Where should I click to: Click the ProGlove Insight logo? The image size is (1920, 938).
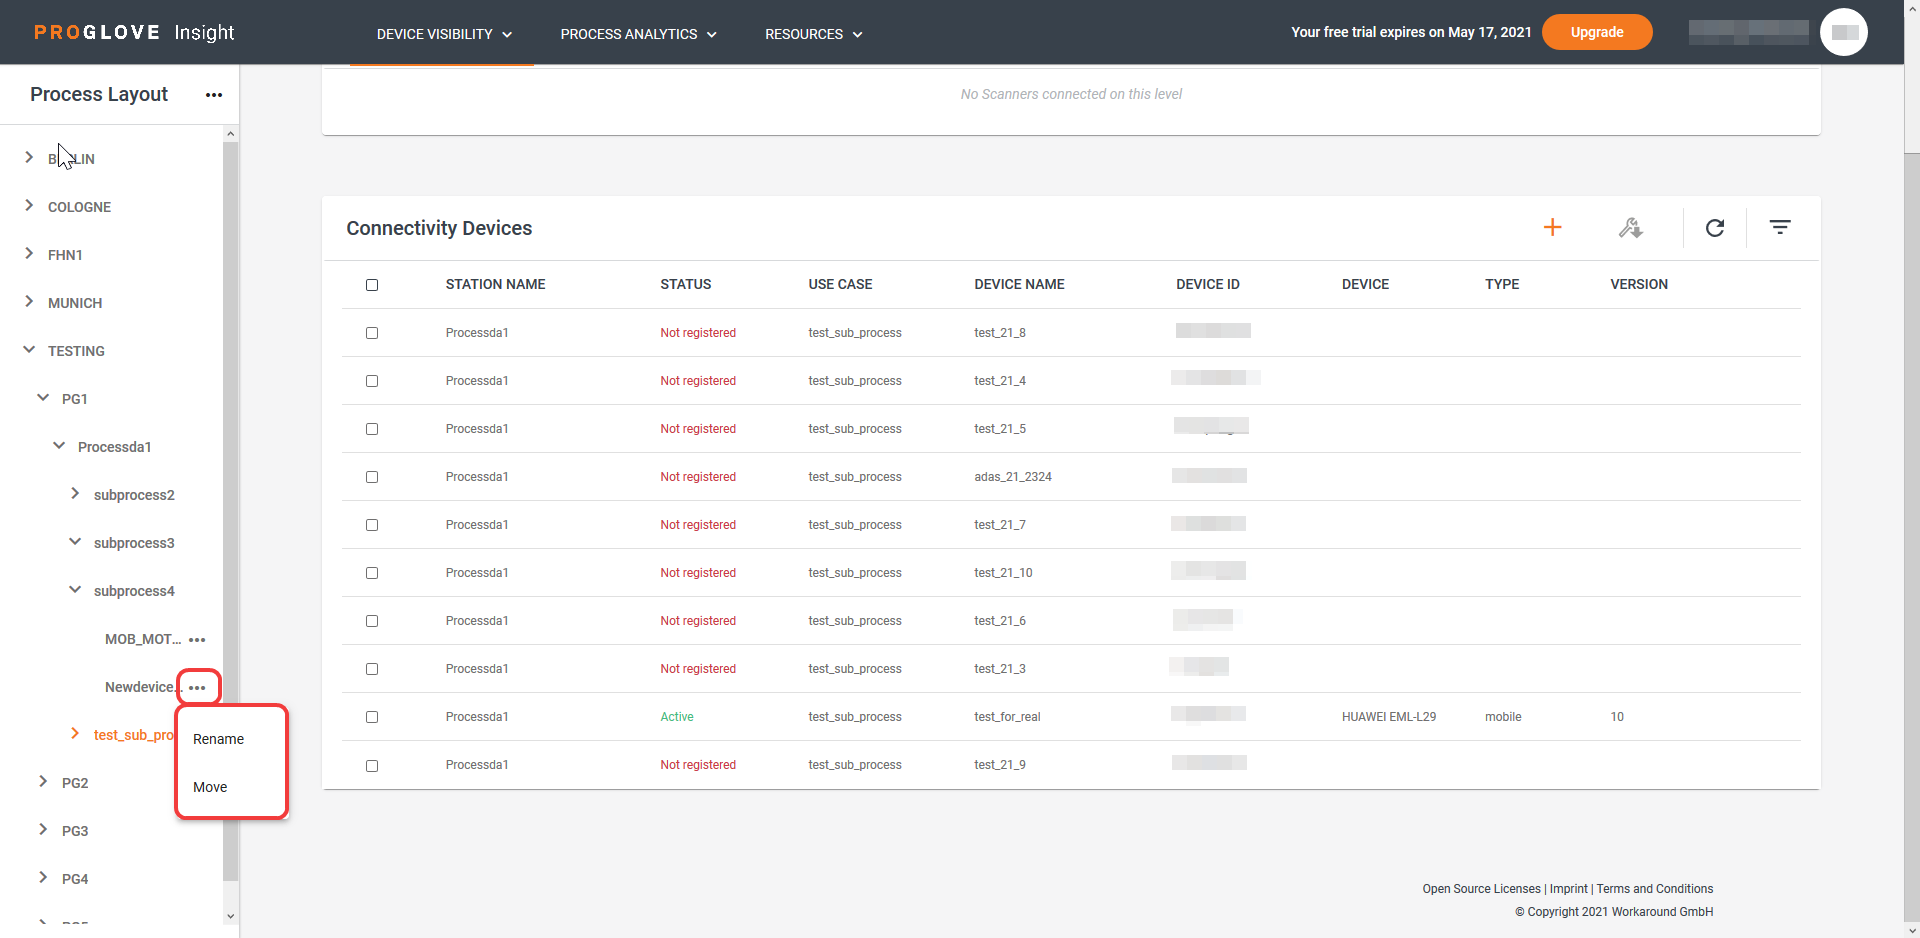tap(134, 32)
